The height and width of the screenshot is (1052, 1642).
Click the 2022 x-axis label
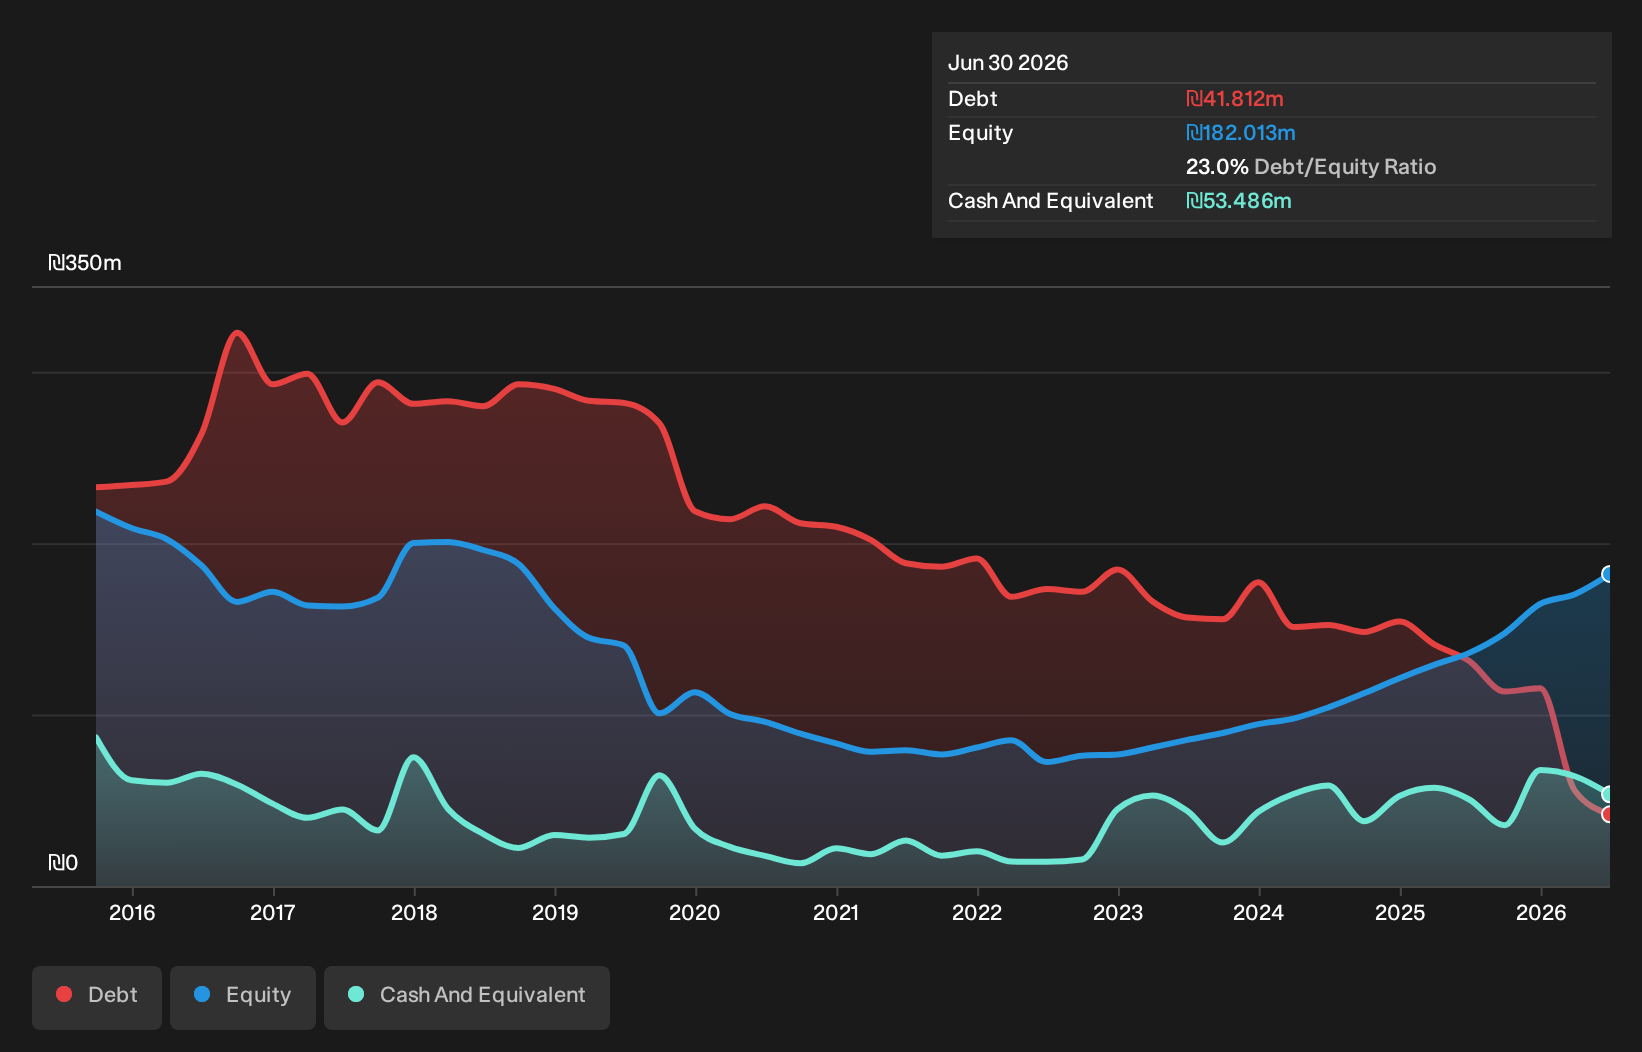977,912
